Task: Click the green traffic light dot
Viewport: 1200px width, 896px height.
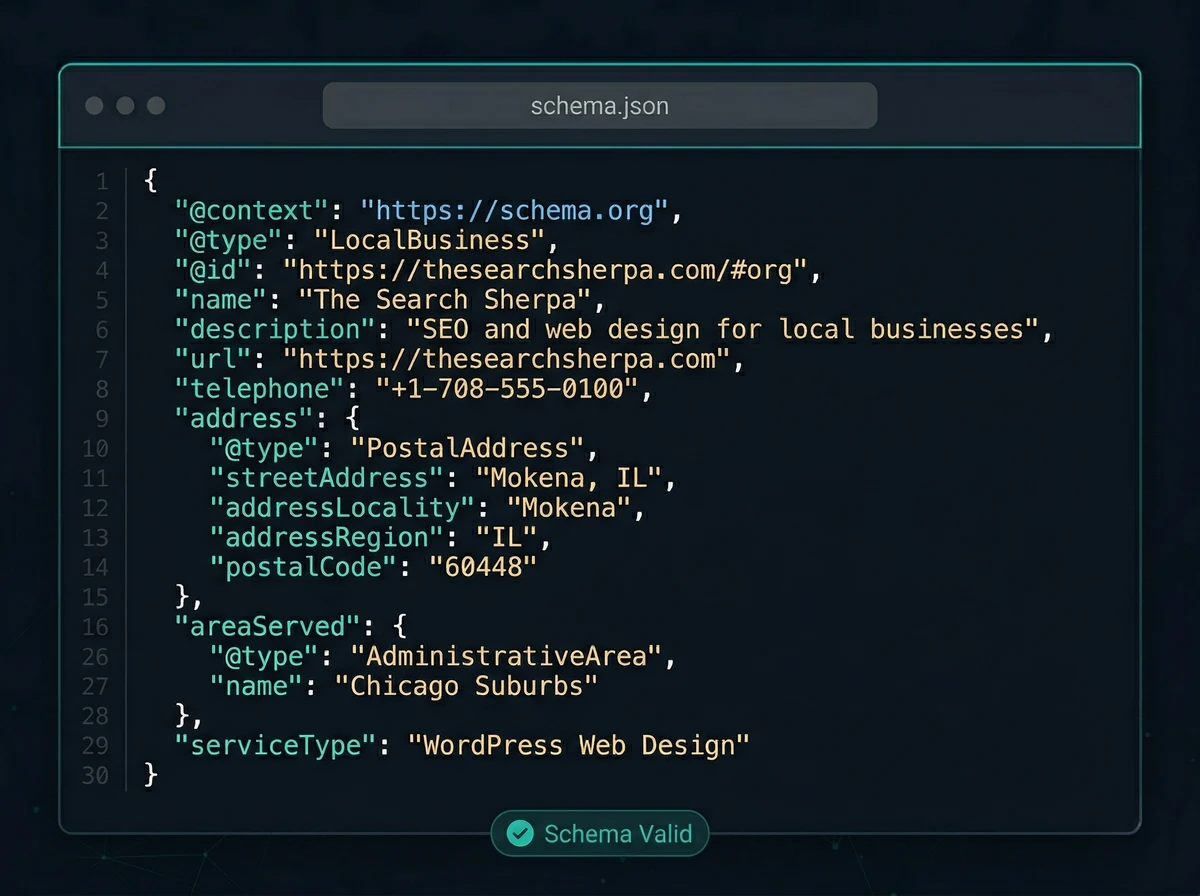Action: point(155,104)
